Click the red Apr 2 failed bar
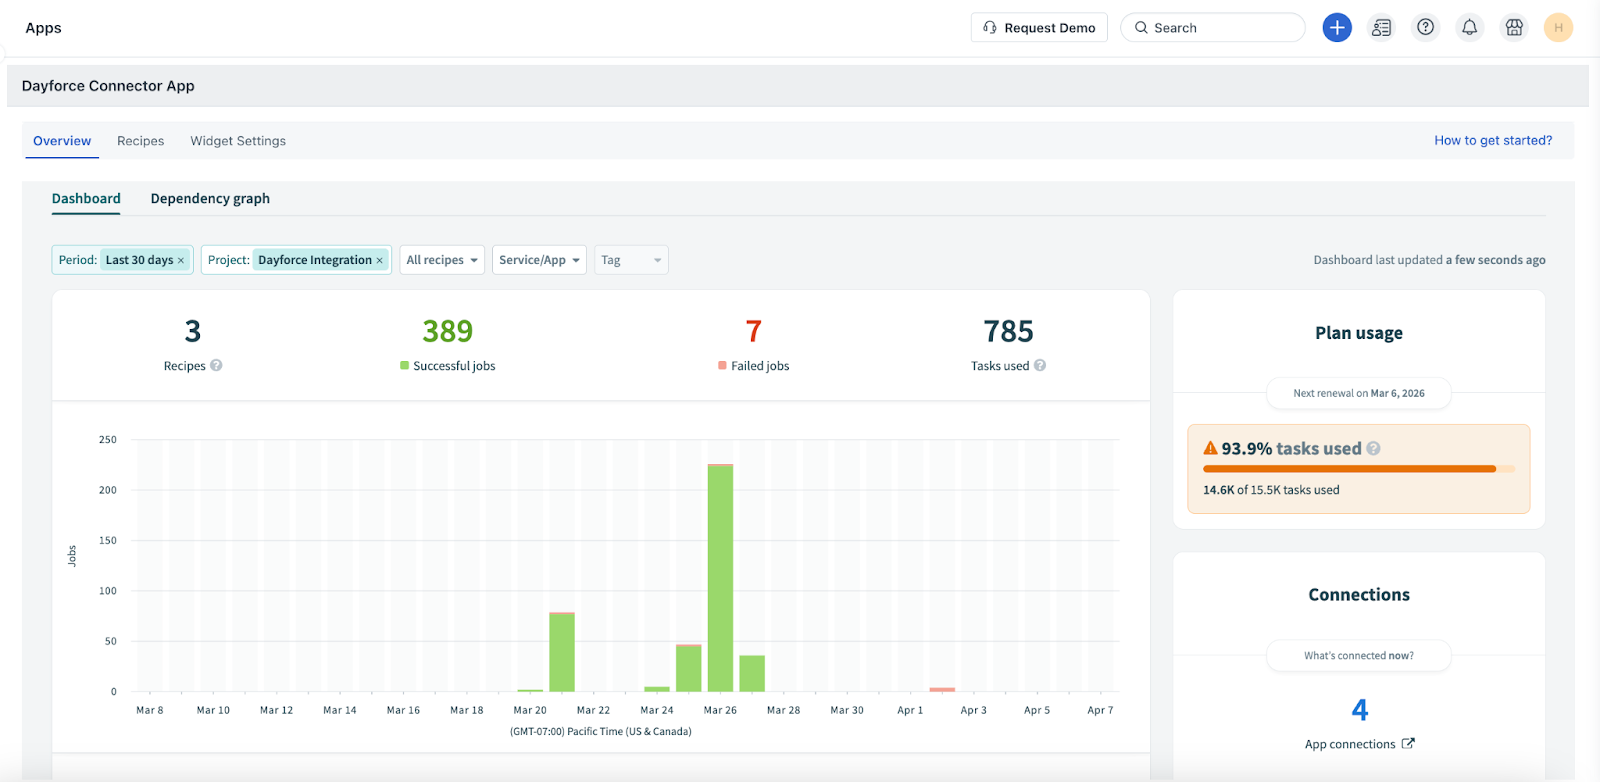This screenshot has height=782, width=1600. 942,690
